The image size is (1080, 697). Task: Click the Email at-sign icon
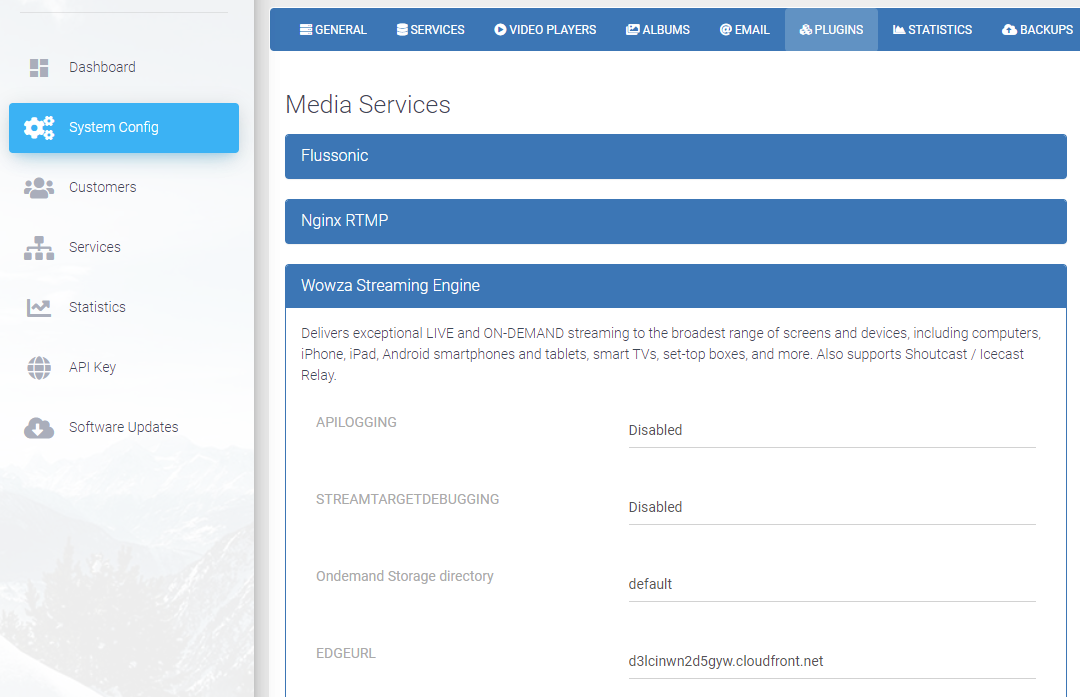pyautogui.click(x=725, y=30)
